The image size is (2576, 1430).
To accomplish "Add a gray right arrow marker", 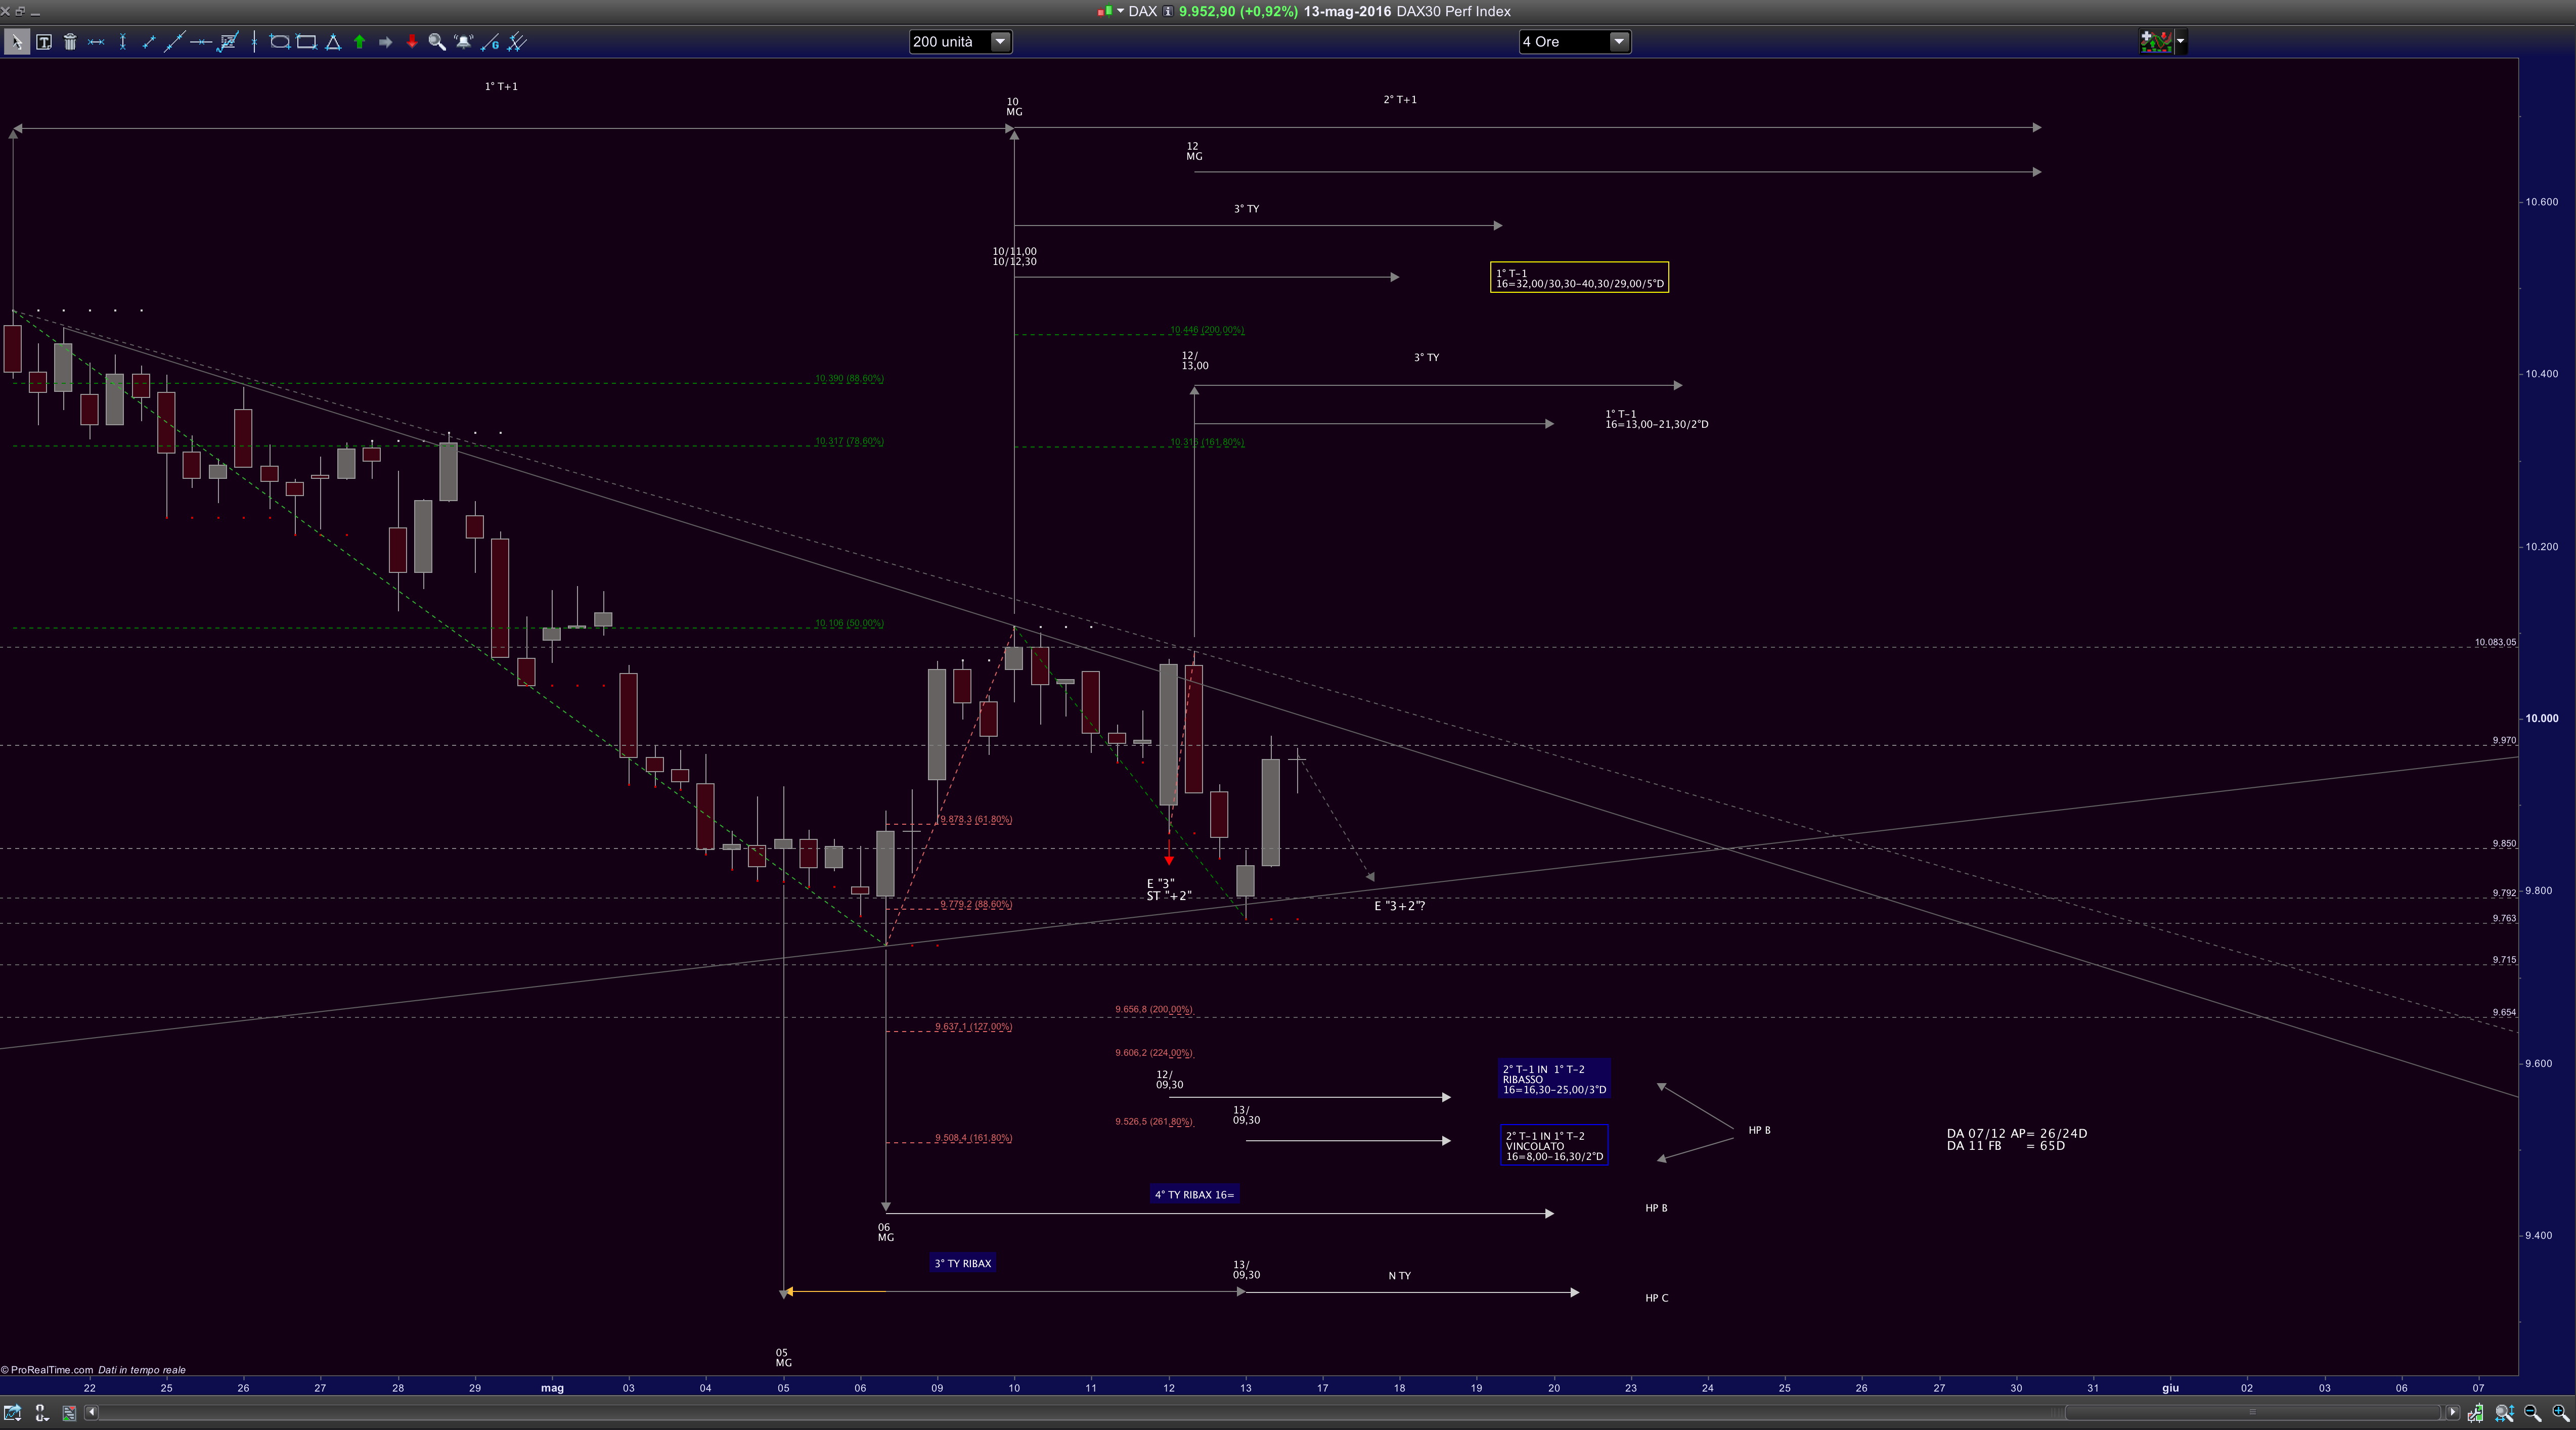I will click(x=385, y=42).
